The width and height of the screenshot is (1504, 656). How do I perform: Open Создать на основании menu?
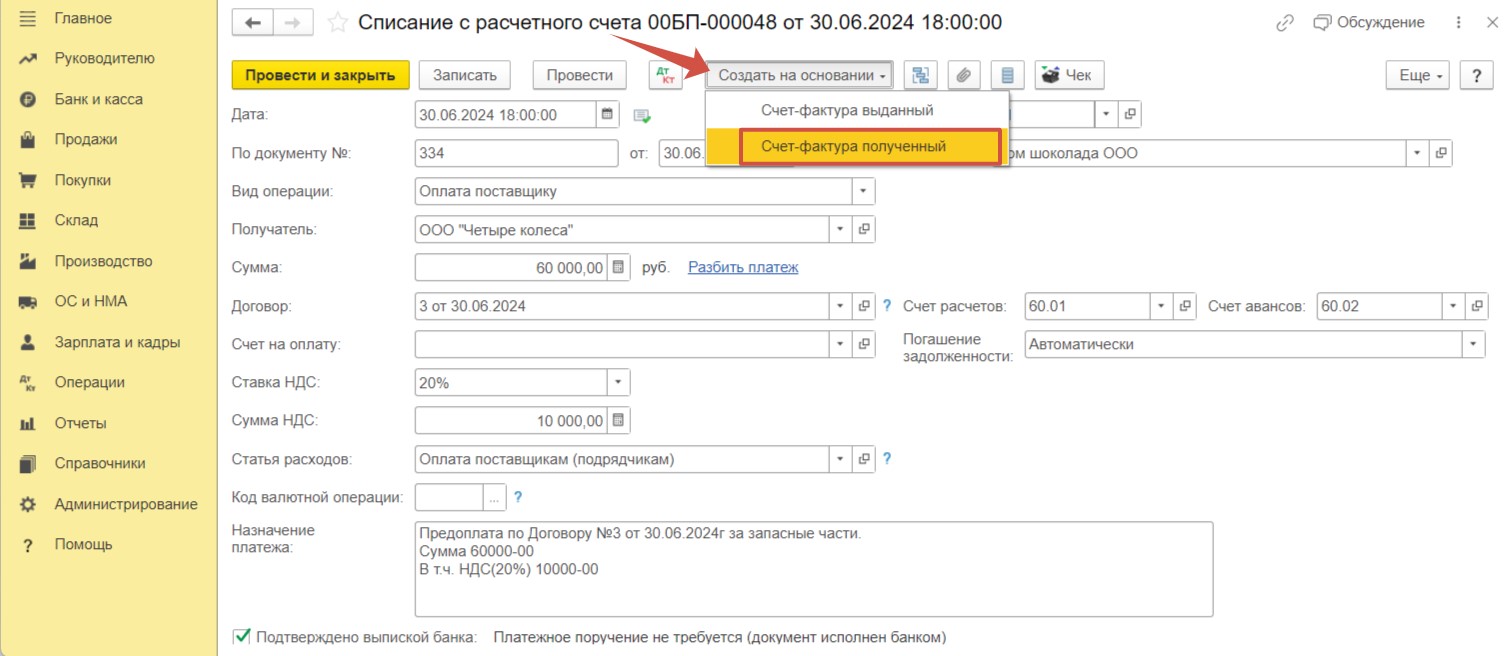click(801, 75)
